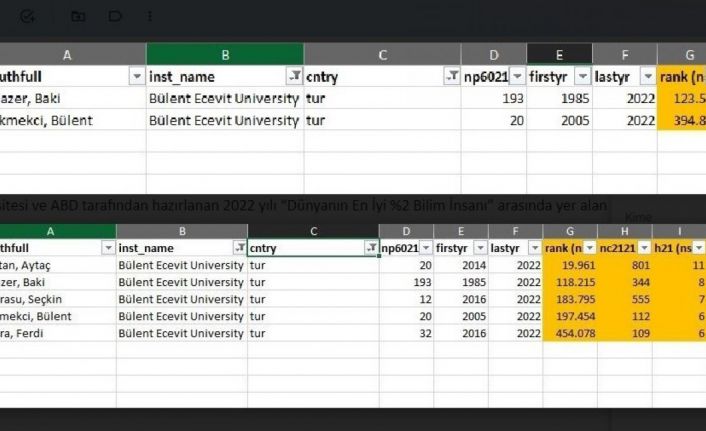This screenshot has height=431, width=706.
Task: Click 'ra, Ferdi' name cell in bottom sheet
Action: point(58,333)
